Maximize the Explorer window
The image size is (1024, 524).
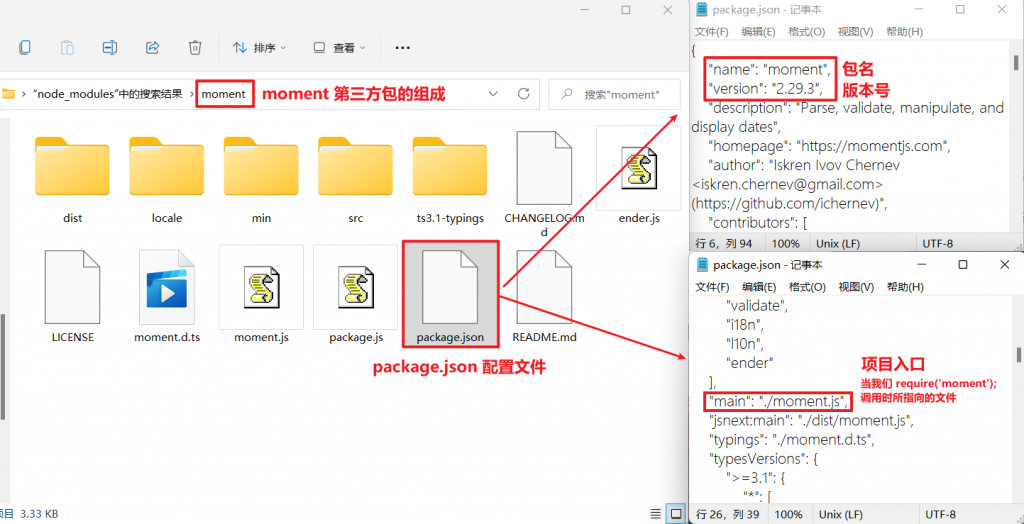click(x=626, y=10)
